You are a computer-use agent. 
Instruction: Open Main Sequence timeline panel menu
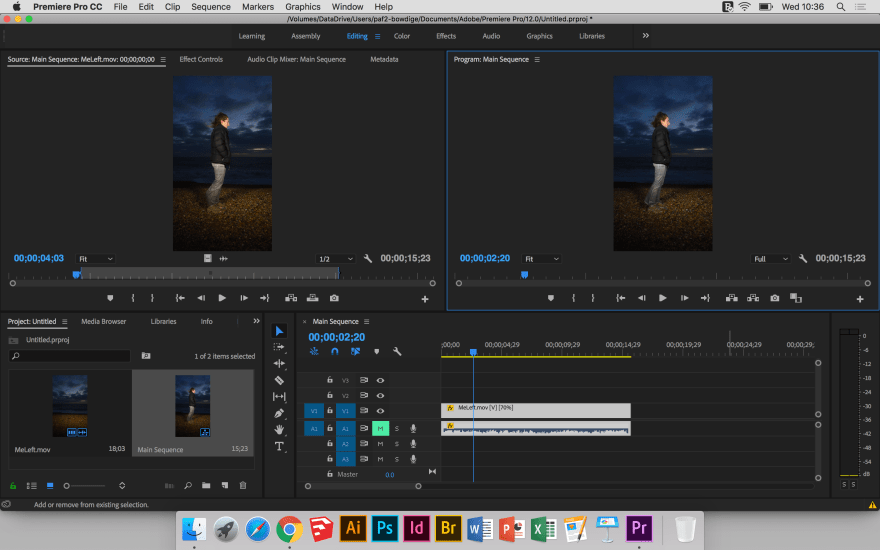[x=366, y=322]
